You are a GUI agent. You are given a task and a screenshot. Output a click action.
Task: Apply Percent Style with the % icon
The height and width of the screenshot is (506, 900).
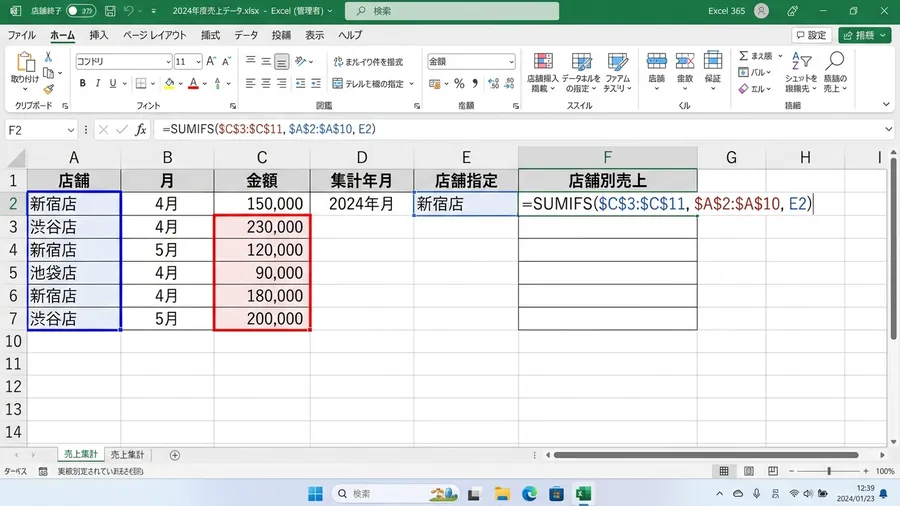point(459,84)
